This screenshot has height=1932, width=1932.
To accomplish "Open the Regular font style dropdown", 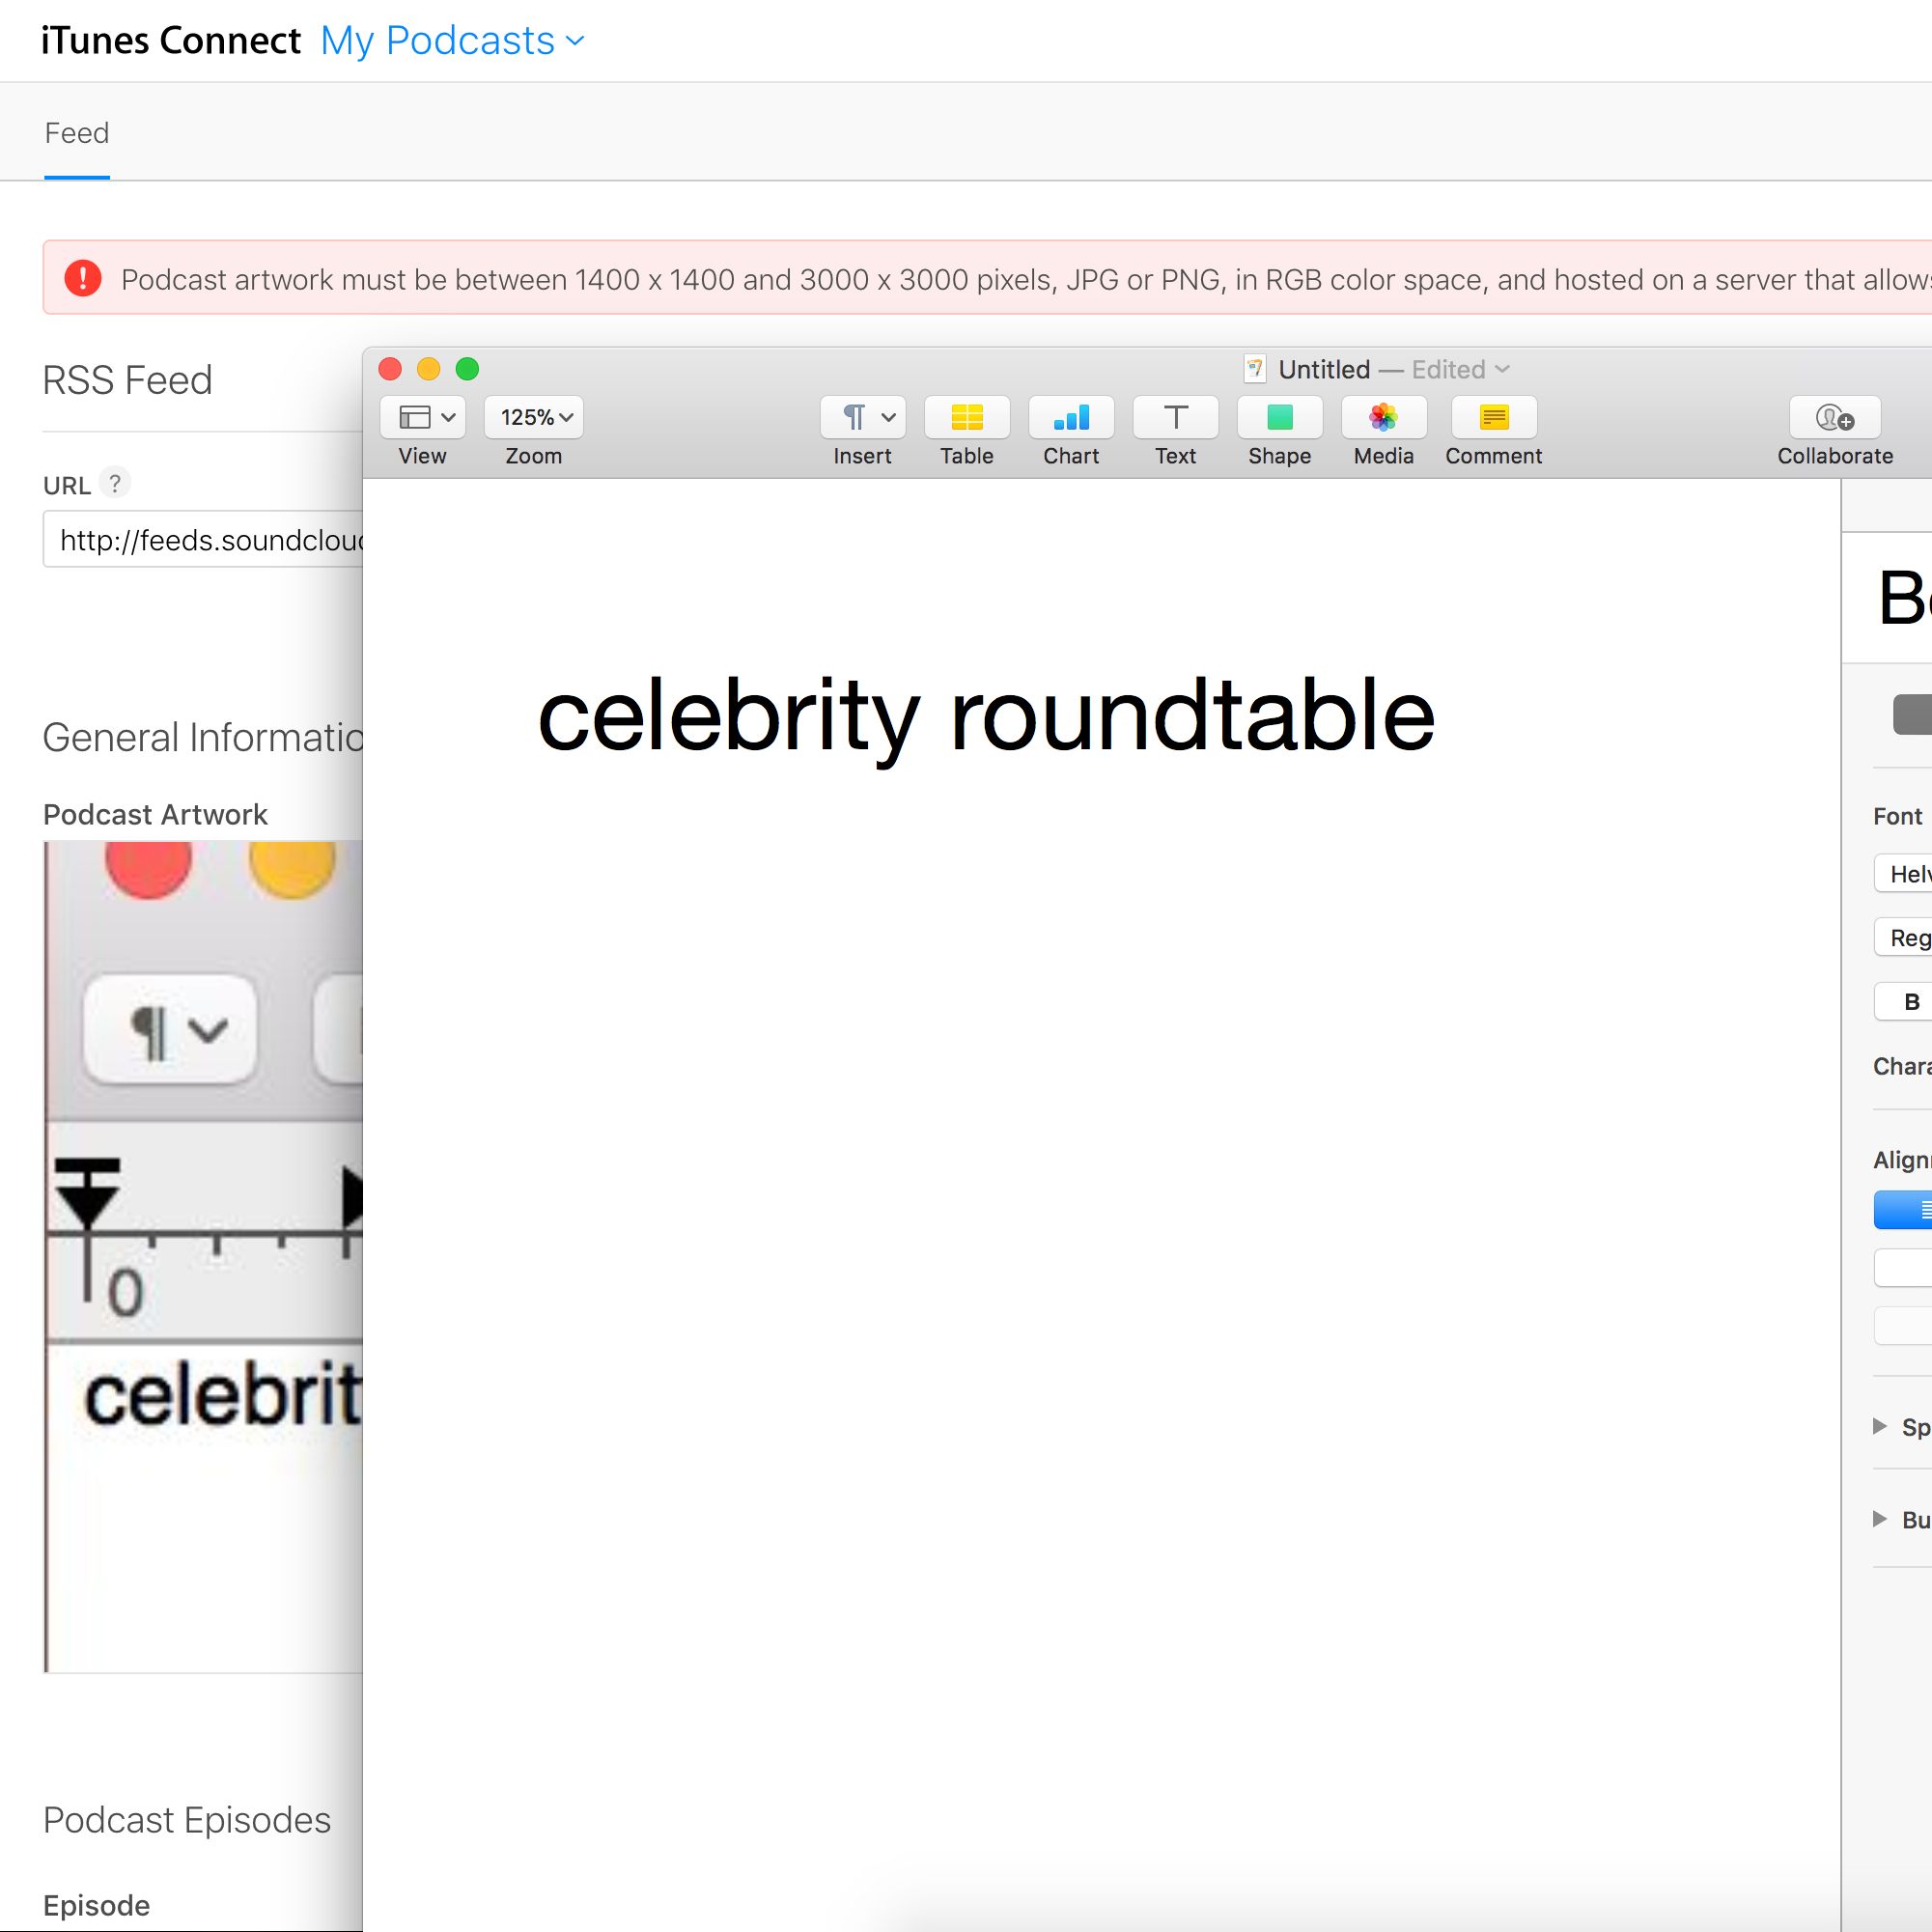I will [1903, 938].
